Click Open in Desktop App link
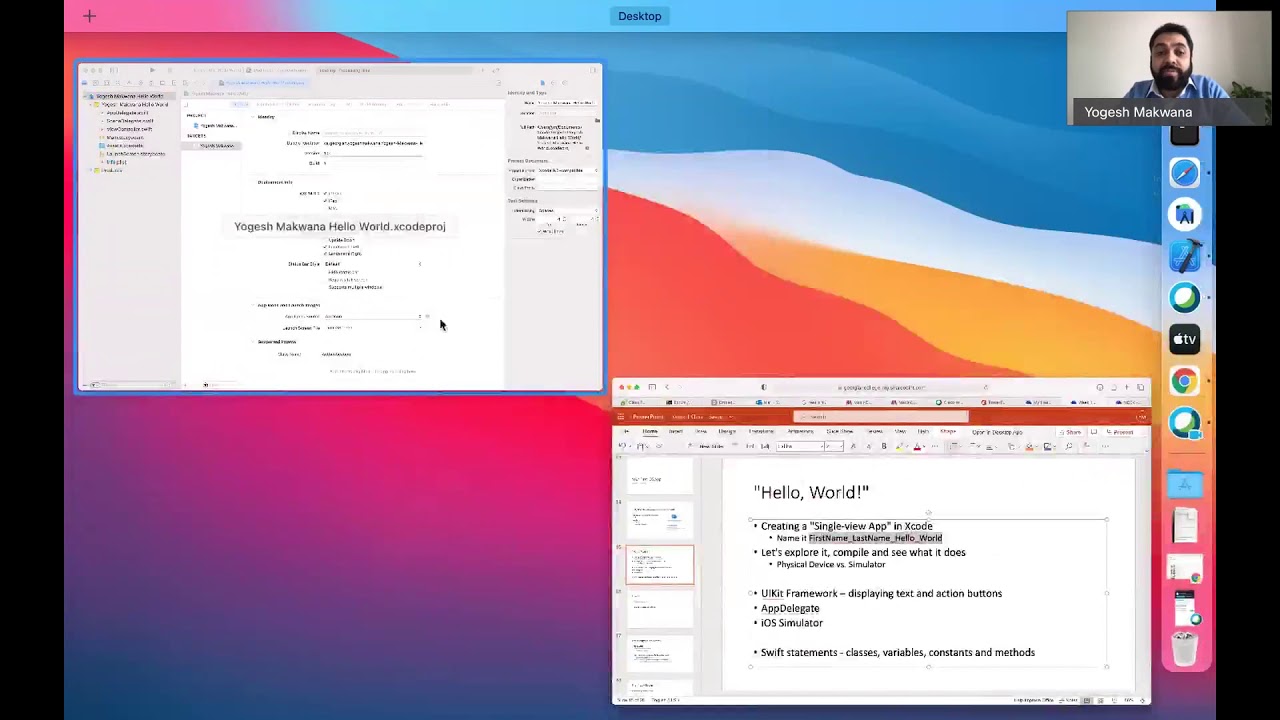This screenshot has height=720, width=1280. 997,432
